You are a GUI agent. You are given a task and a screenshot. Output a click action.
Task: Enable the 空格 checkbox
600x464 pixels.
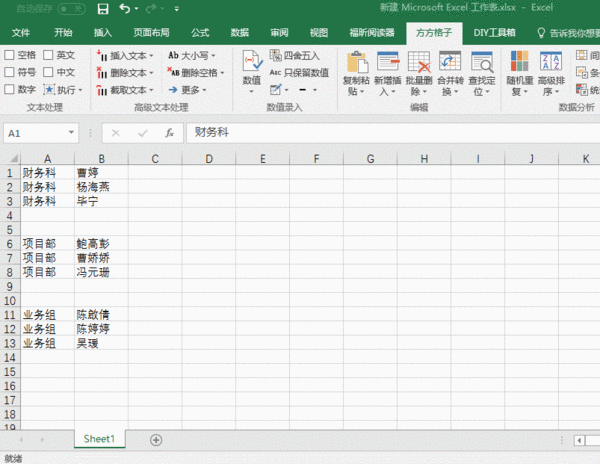point(10,56)
